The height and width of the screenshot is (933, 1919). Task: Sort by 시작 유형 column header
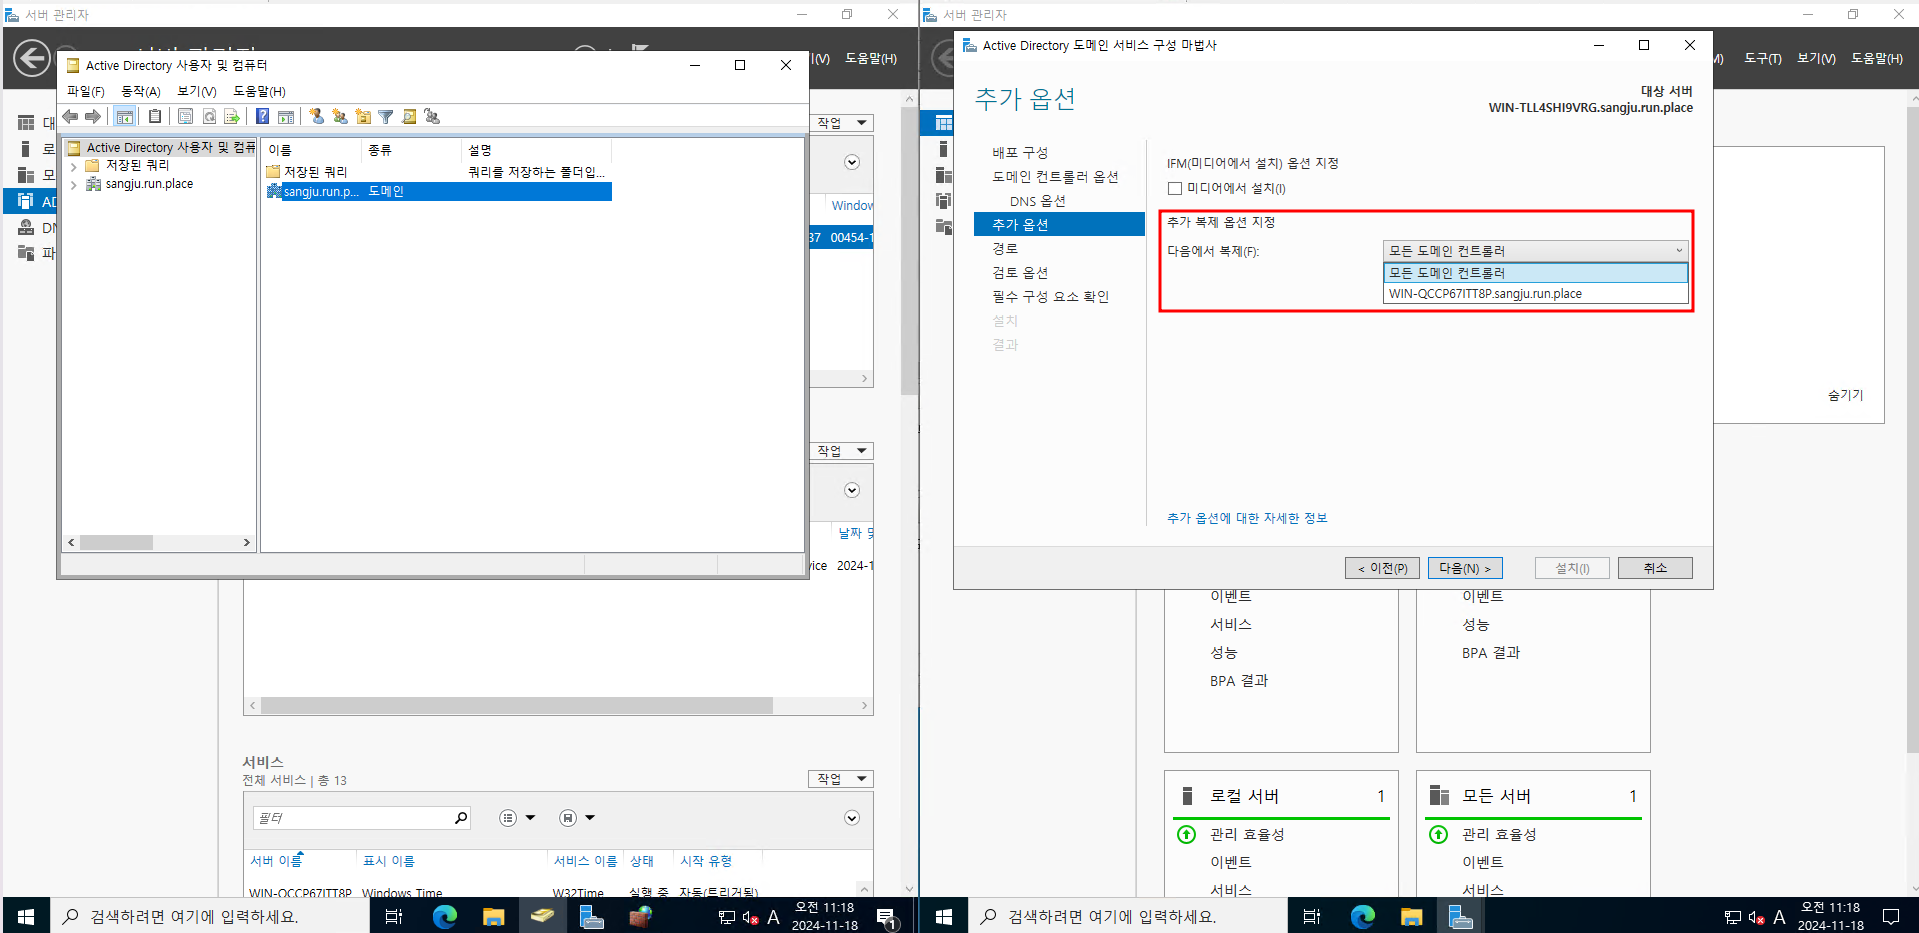(706, 861)
